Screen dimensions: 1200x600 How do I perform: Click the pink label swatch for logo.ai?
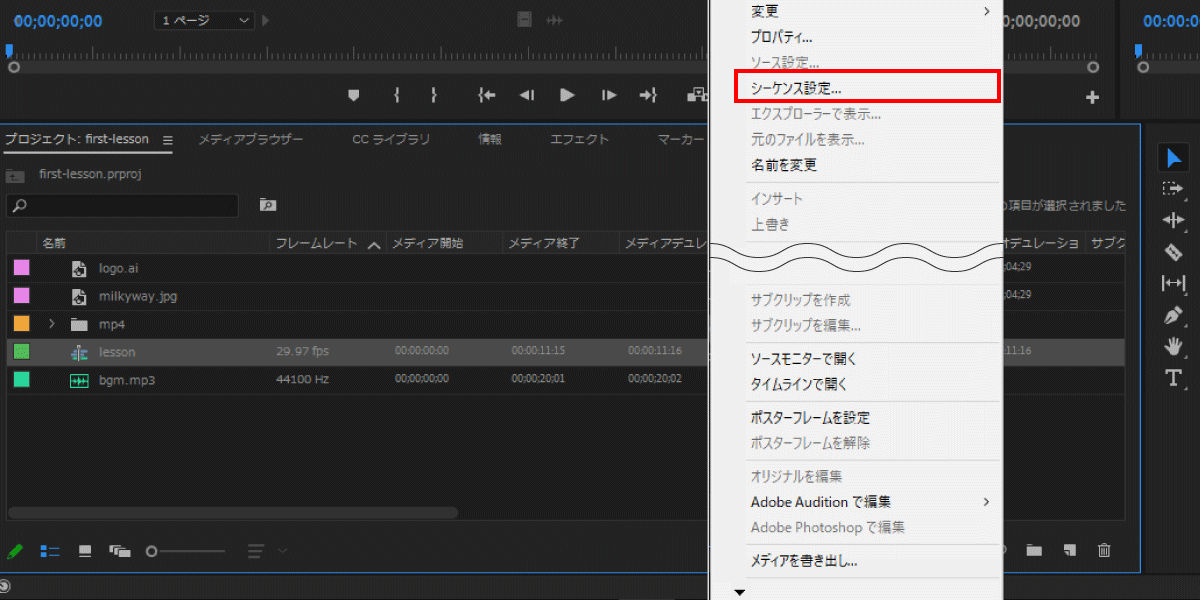21,268
